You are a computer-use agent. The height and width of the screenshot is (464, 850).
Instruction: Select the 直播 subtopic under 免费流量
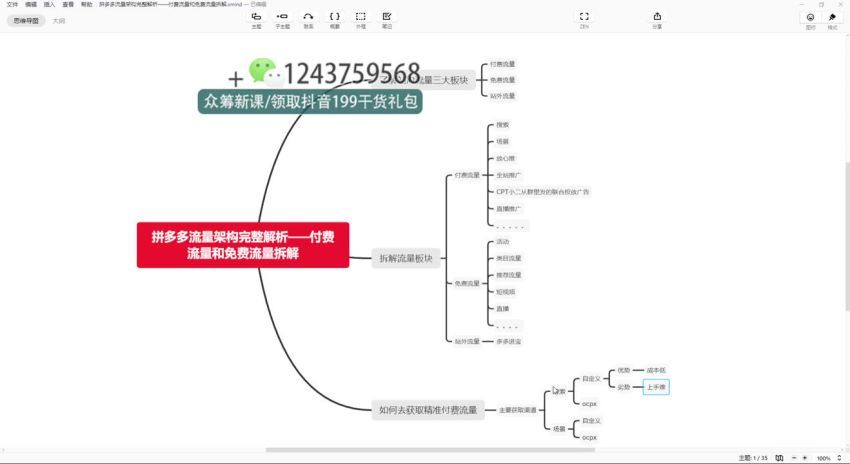click(x=503, y=308)
